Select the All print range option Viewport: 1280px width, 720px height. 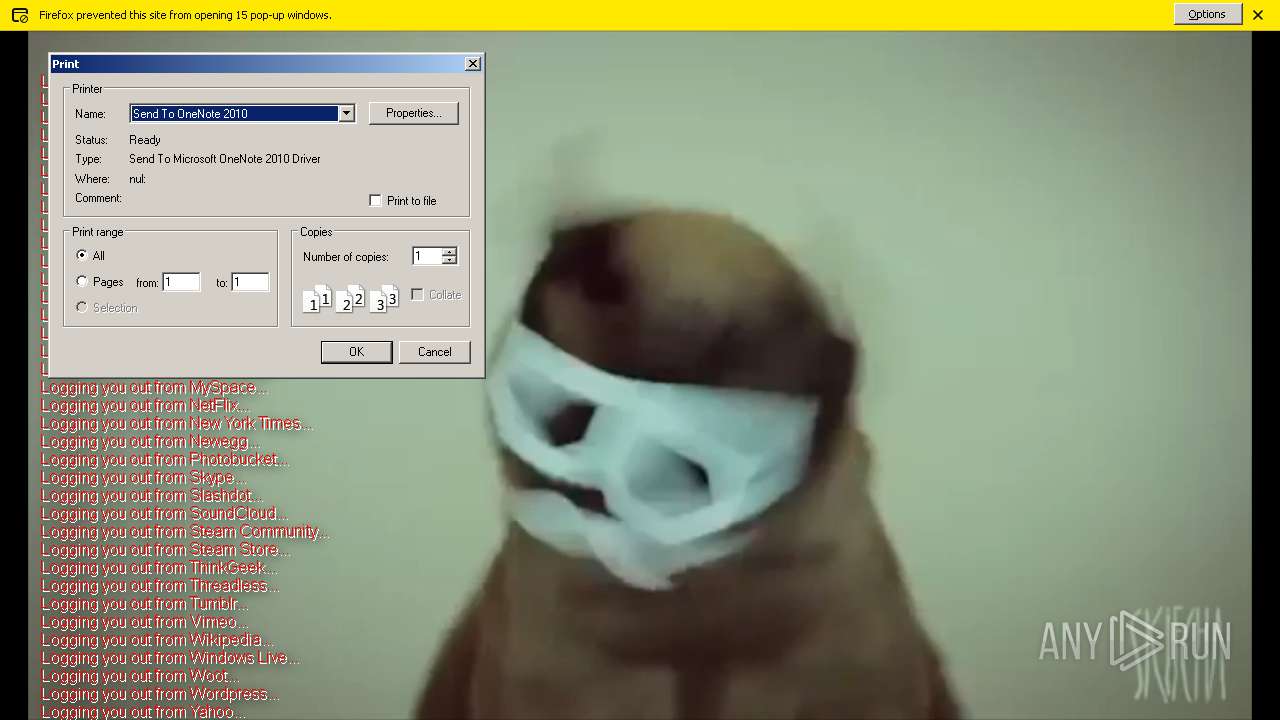tap(82, 256)
